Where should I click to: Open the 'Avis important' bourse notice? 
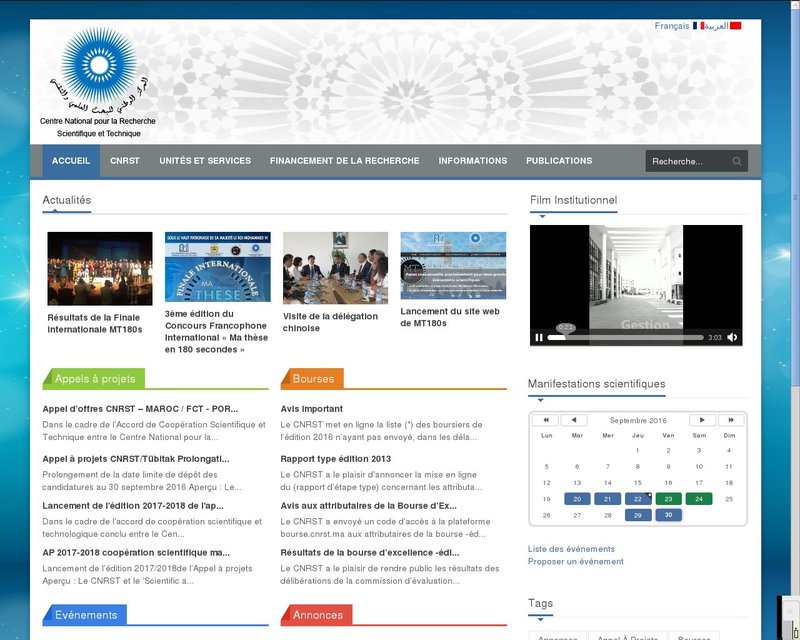[x=312, y=409]
